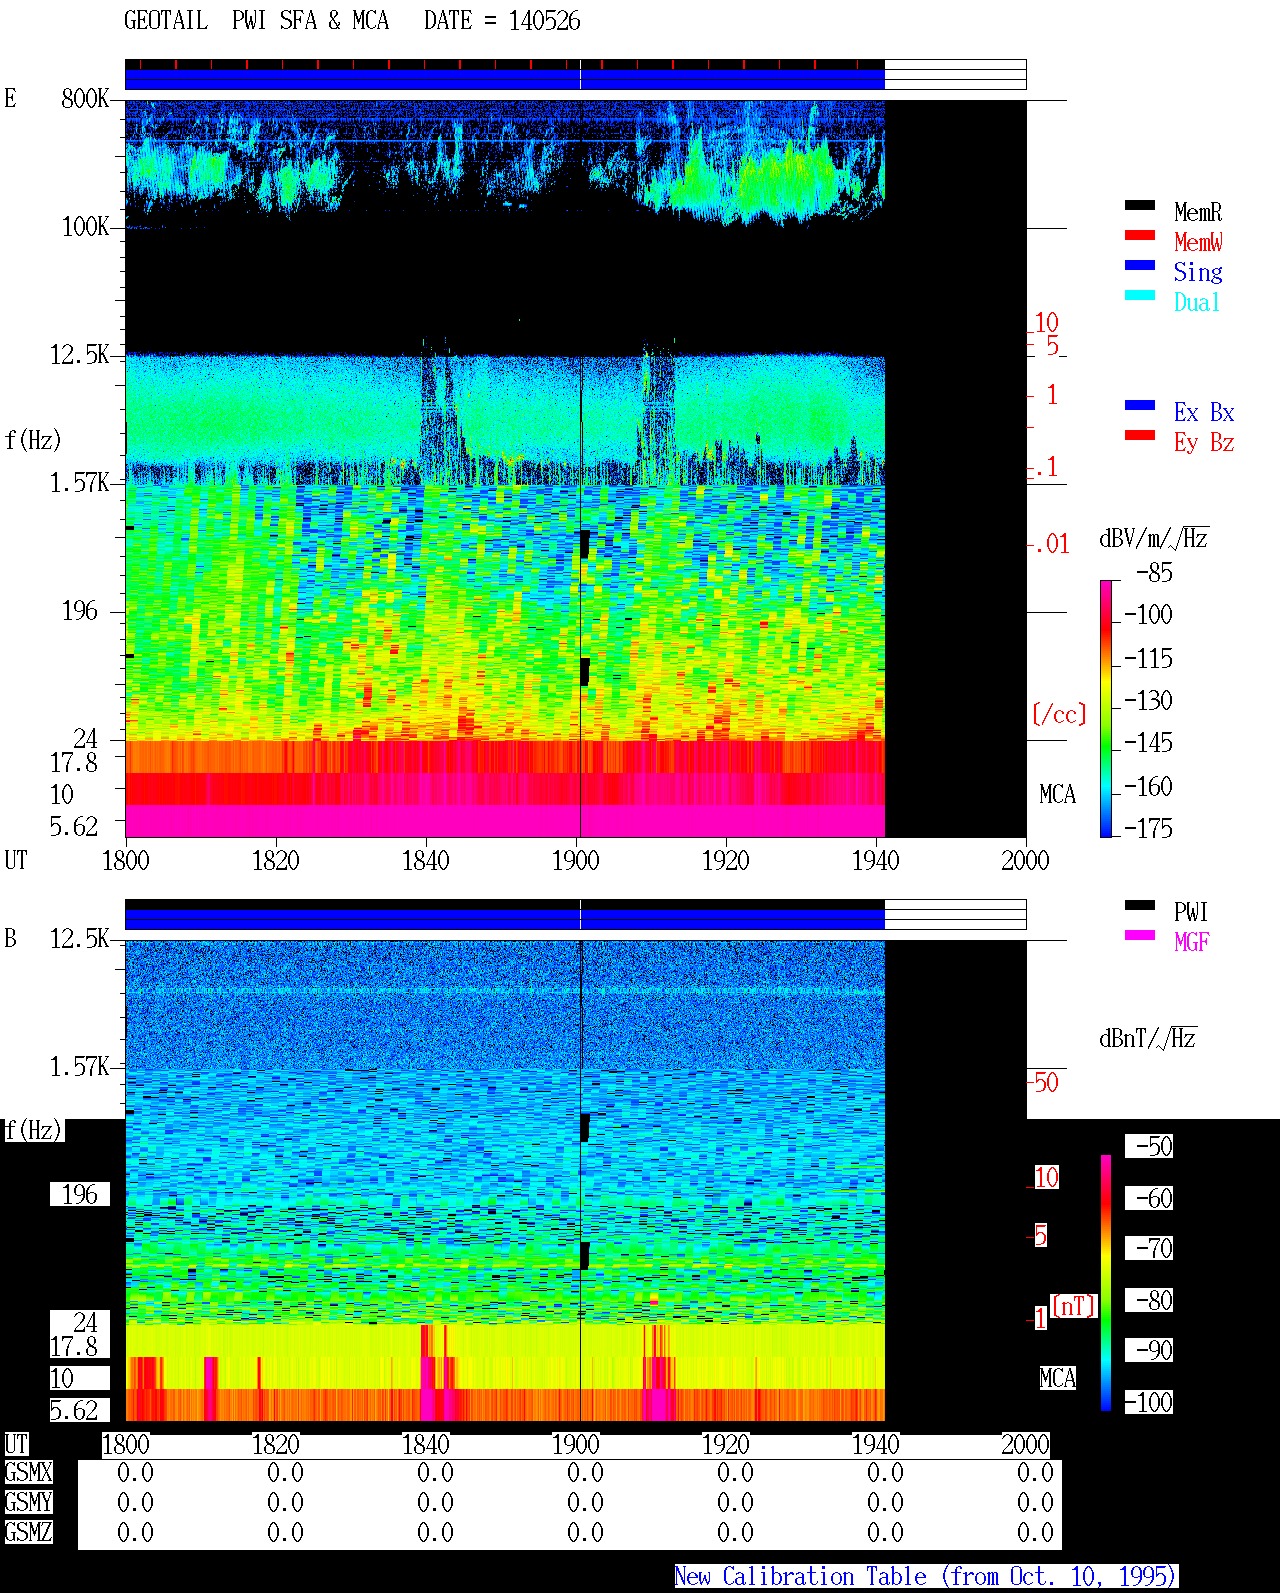The image size is (1280, 1593).
Task: Click the -100 magnetic color scale value
Action: (x=1148, y=1402)
